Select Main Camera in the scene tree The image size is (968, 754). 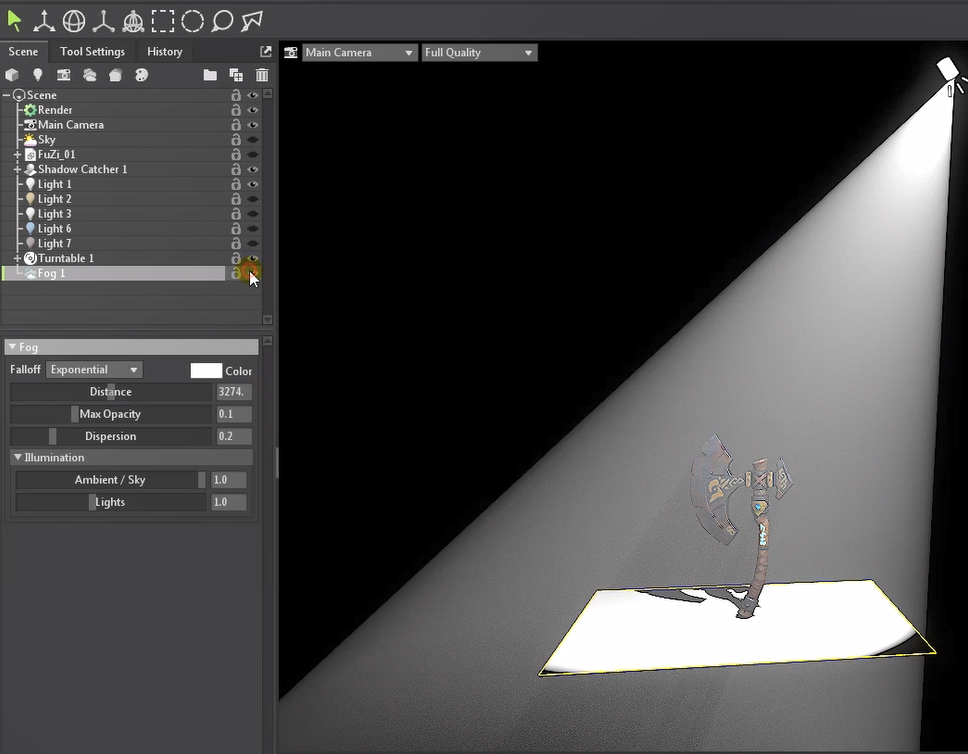70,125
